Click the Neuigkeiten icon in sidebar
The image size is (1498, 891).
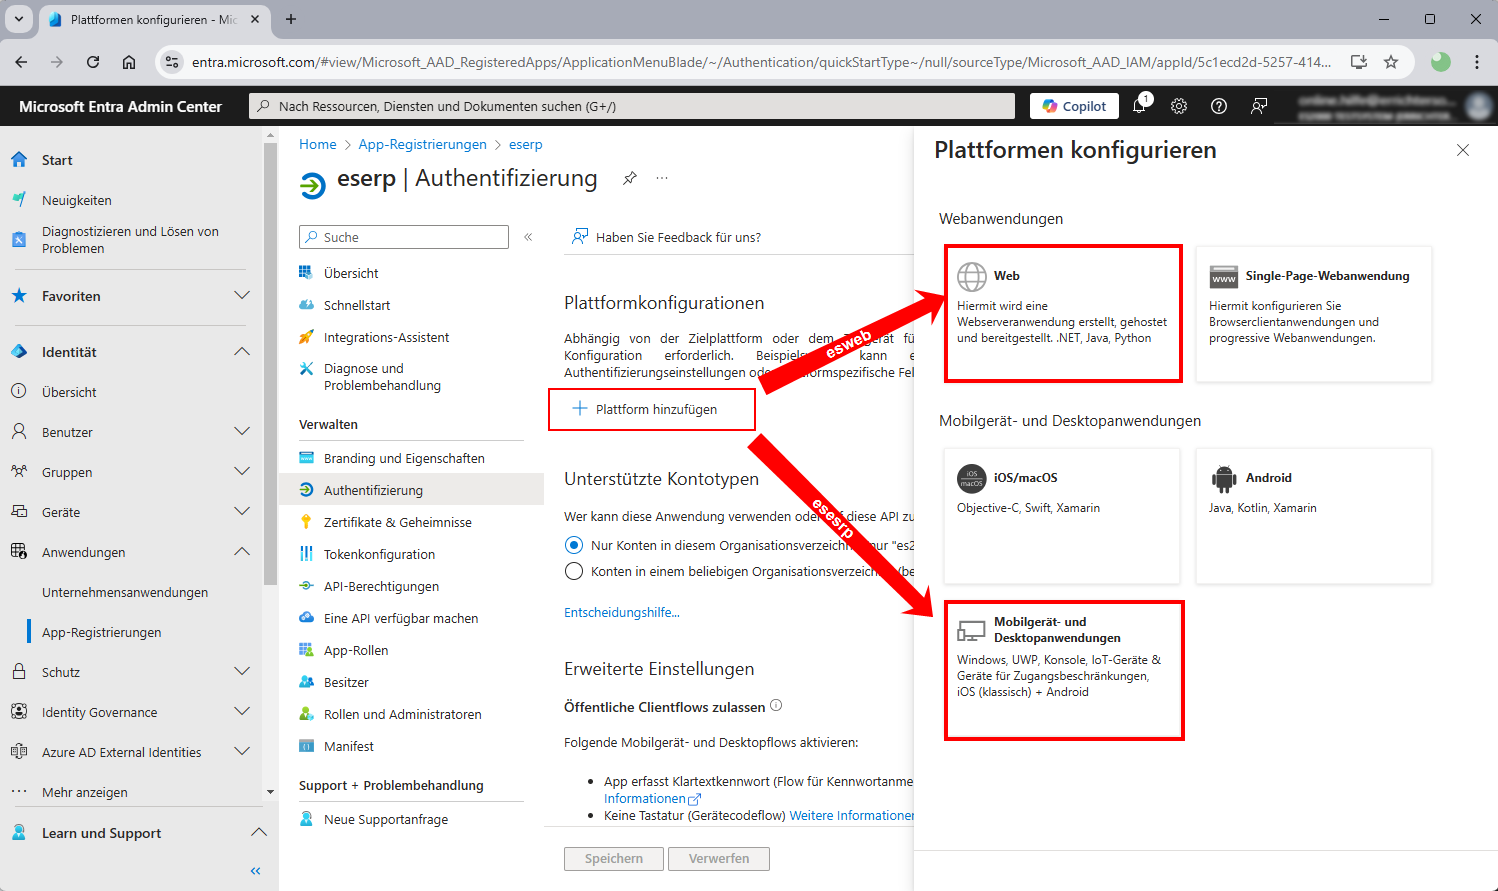(x=19, y=200)
